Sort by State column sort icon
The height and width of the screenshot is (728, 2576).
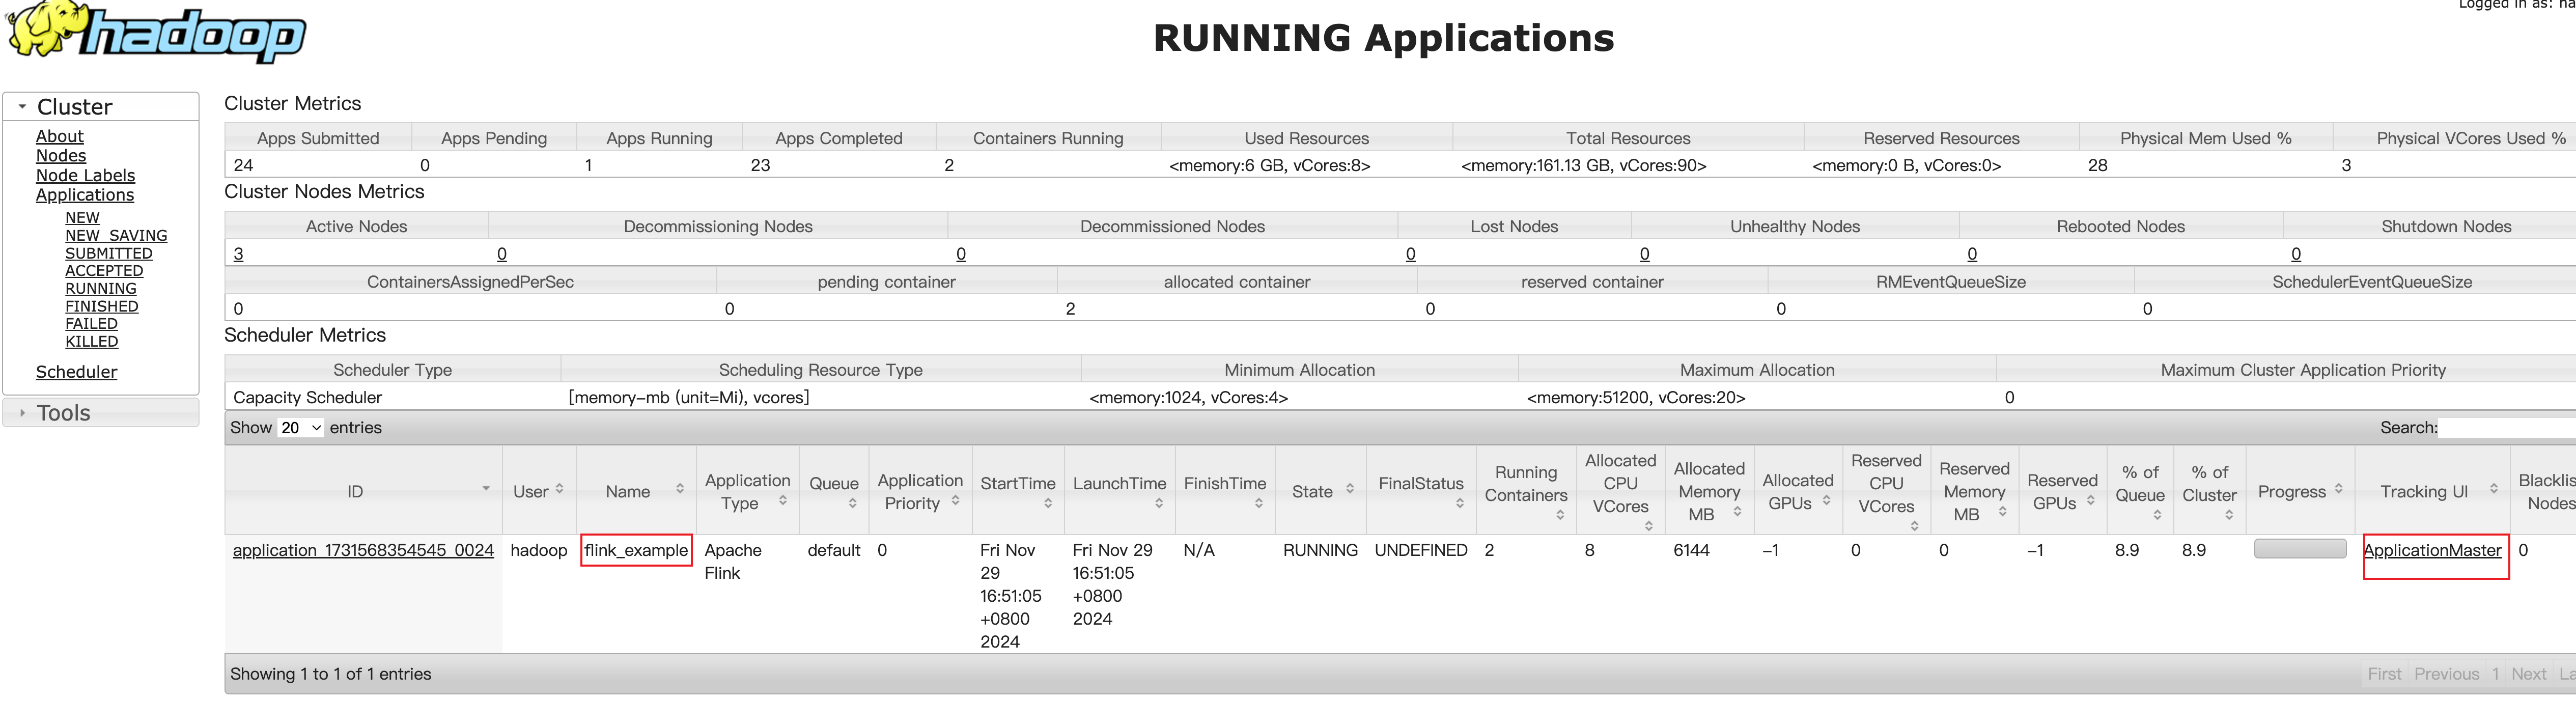pos(1350,489)
